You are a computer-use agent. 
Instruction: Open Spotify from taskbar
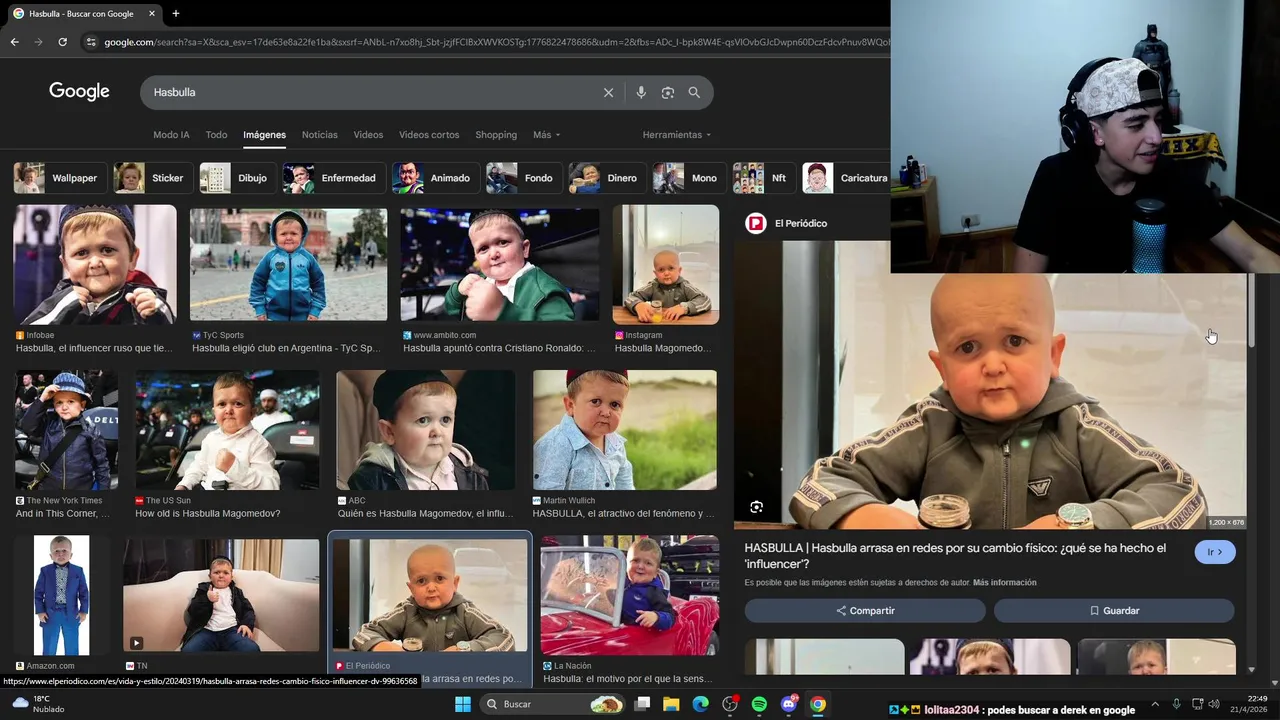click(759, 704)
